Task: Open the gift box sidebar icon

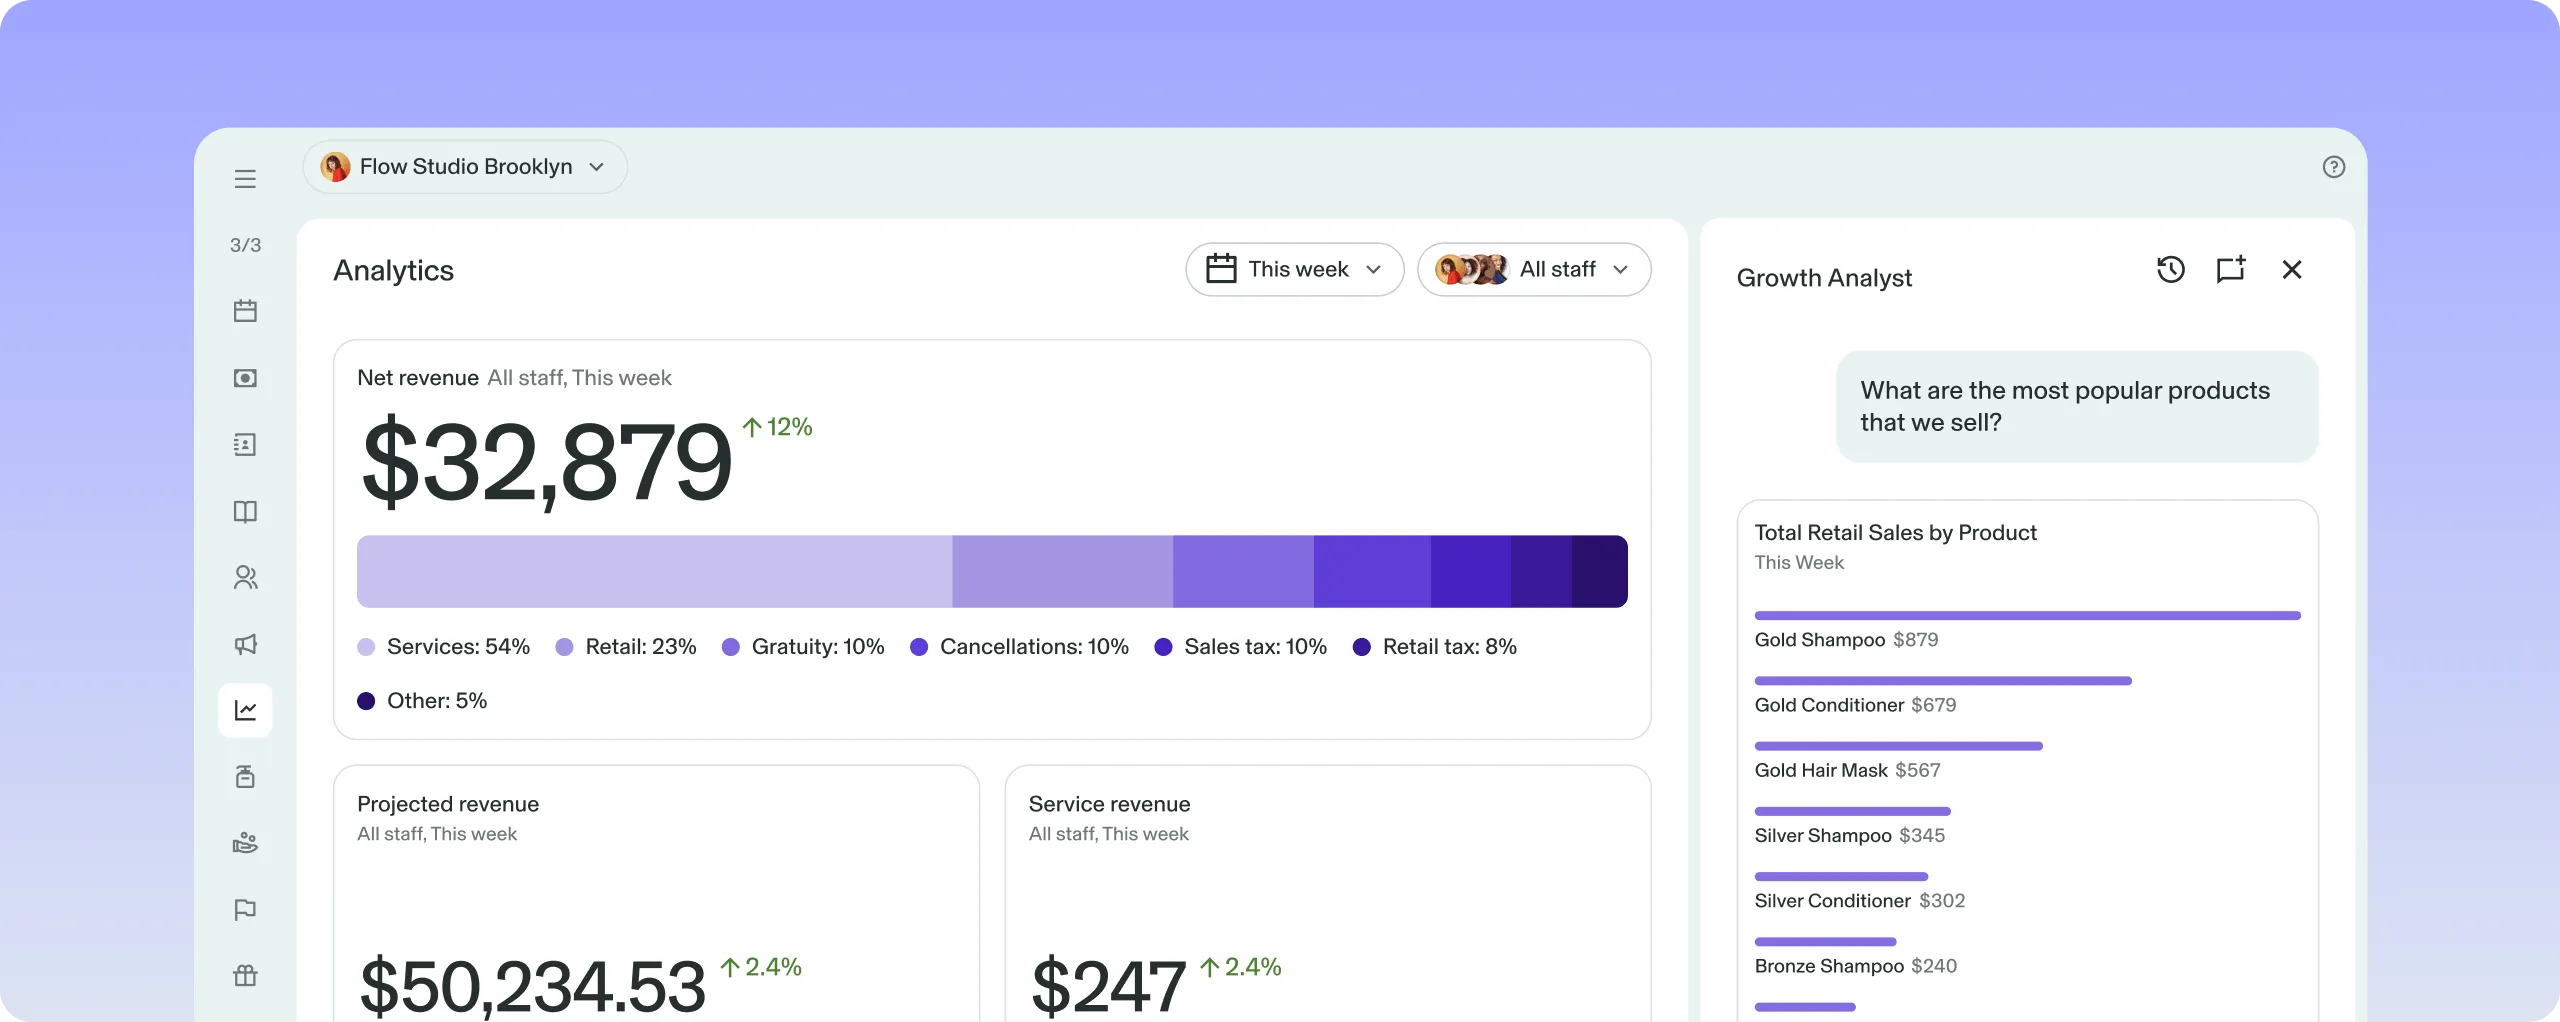Action: coord(245,976)
